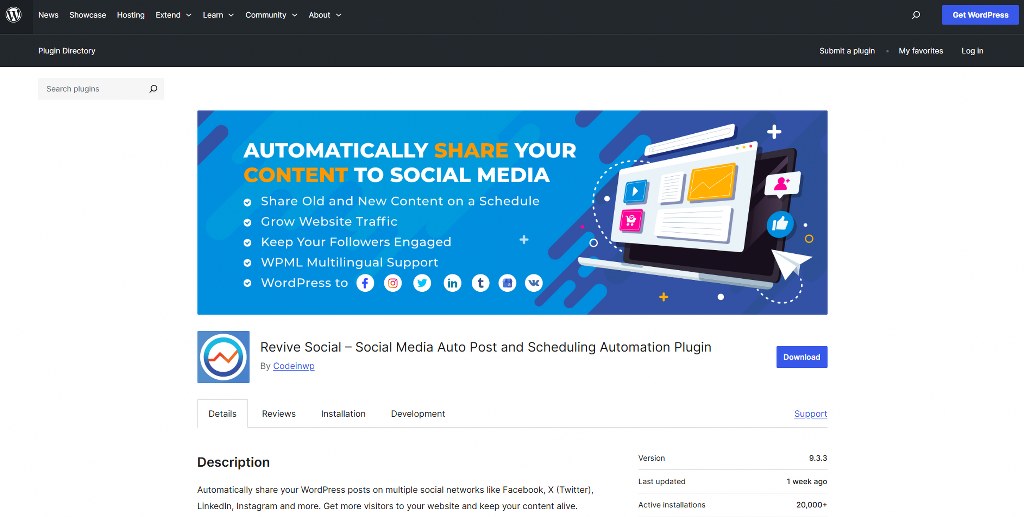Click Submit a plugin link

pyautogui.click(x=847, y=51)
